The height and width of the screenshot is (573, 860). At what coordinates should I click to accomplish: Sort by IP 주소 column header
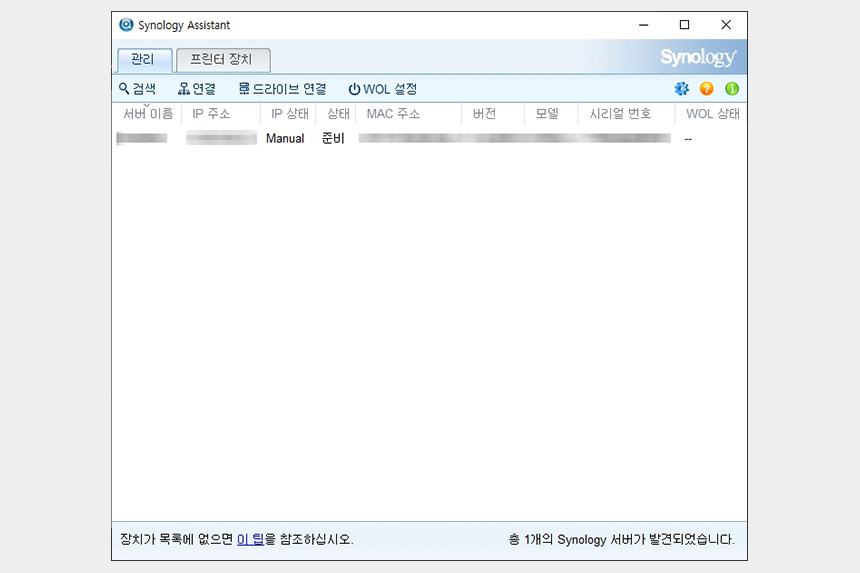tap(220, 114)
